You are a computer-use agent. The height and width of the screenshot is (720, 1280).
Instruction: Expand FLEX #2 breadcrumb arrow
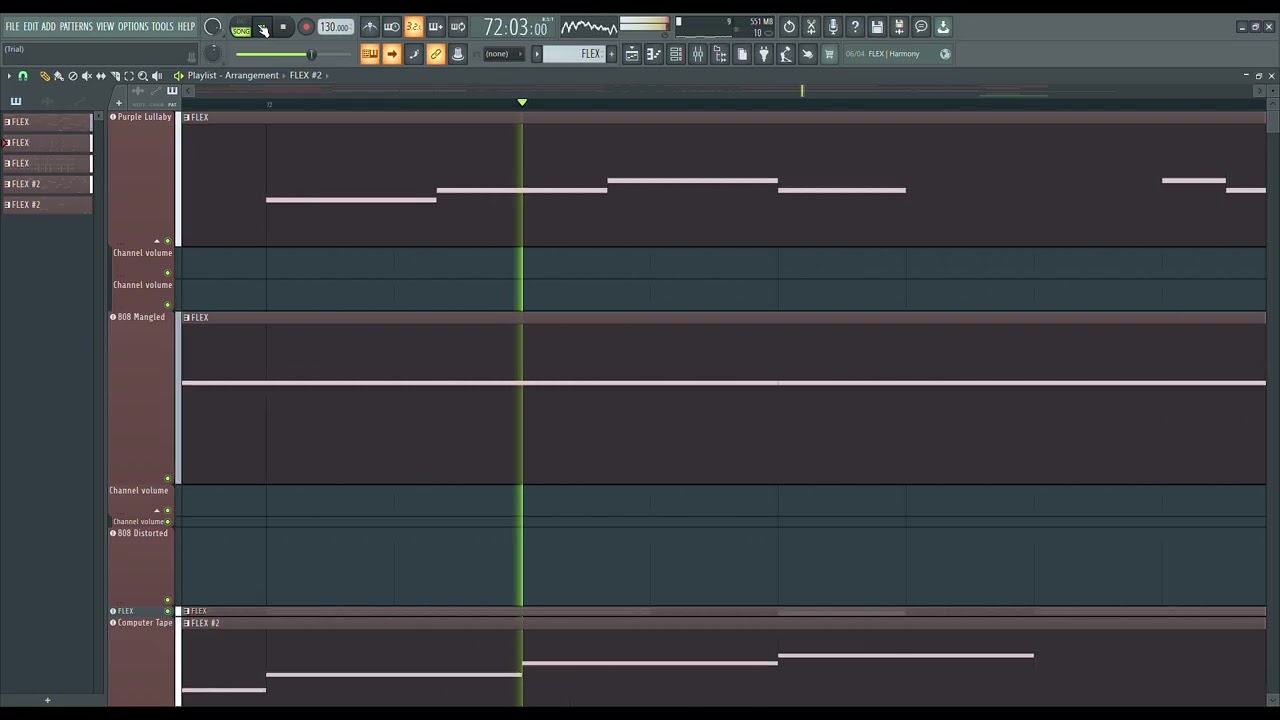(x=326, y=75)
